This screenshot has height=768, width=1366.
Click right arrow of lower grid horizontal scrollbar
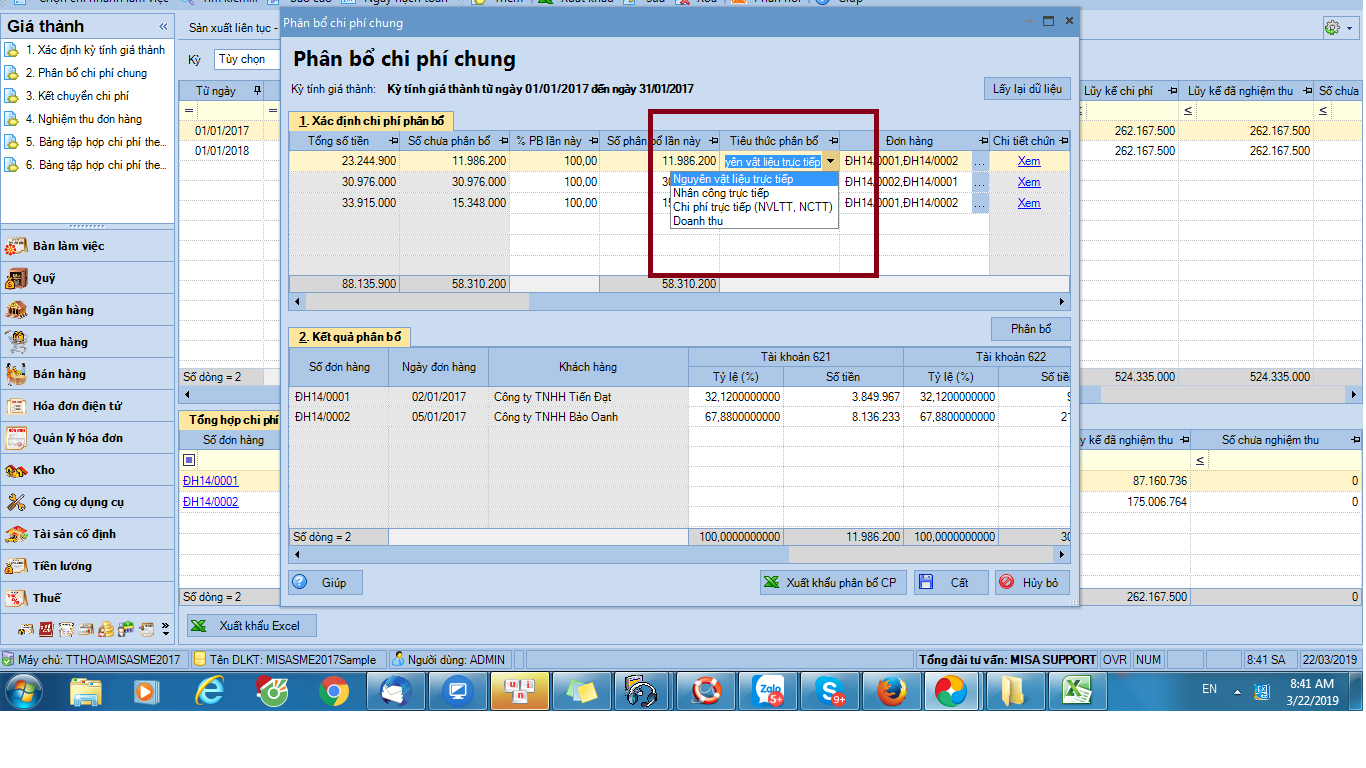click(x=1063, y=554)
